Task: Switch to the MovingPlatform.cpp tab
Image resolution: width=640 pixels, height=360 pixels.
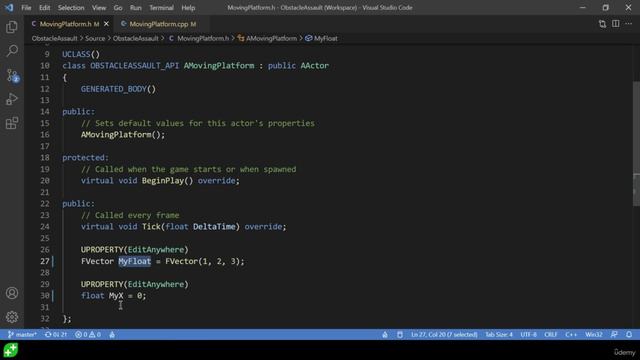Action: coord(163,24)
